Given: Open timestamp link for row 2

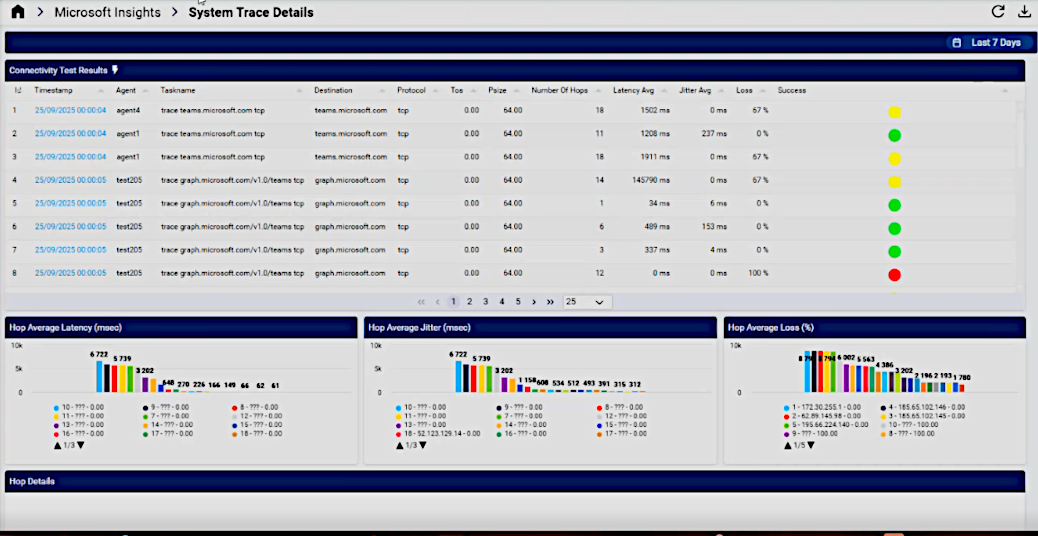Looking at the screenshot, I should coord(70,134).
